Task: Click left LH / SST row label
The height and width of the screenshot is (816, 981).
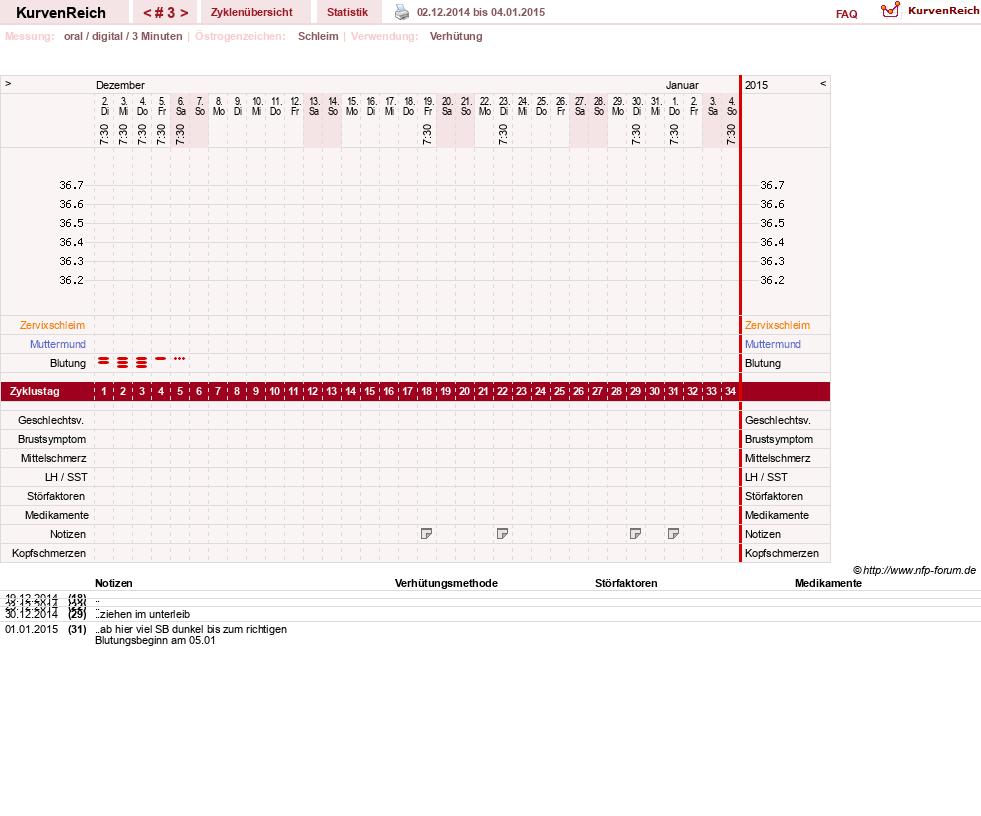Action: (x=66, y=477)
